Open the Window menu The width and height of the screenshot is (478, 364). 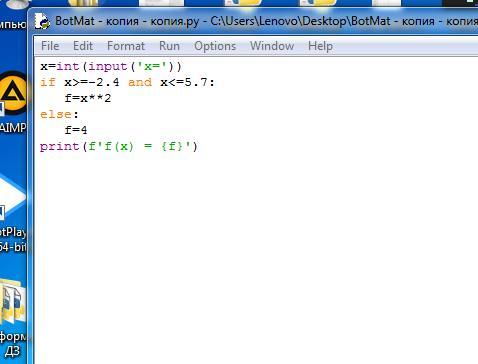coord(272,46)
